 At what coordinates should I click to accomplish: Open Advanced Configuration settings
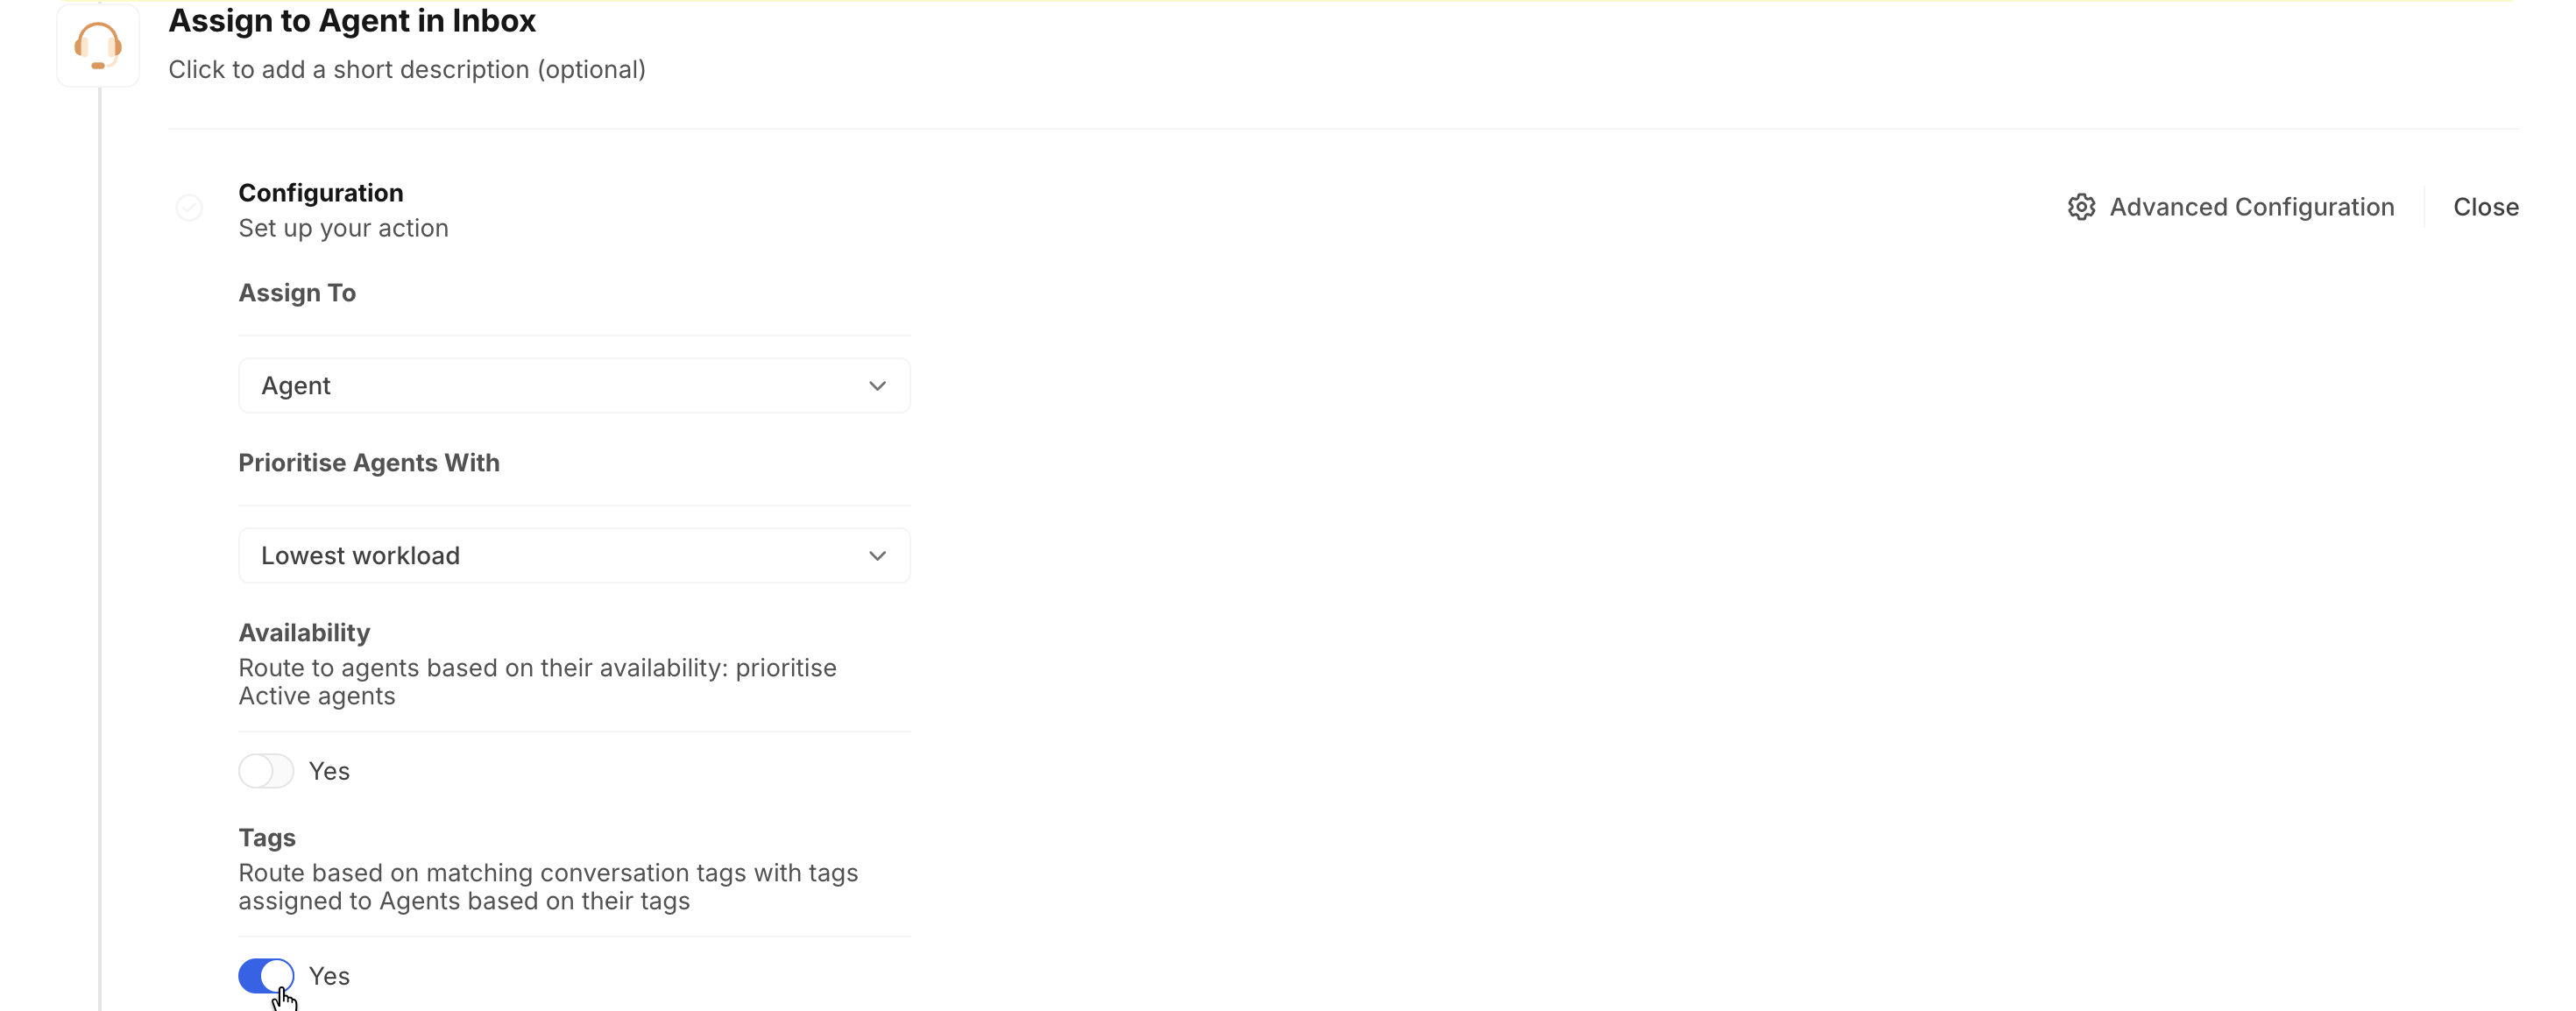2251,207
